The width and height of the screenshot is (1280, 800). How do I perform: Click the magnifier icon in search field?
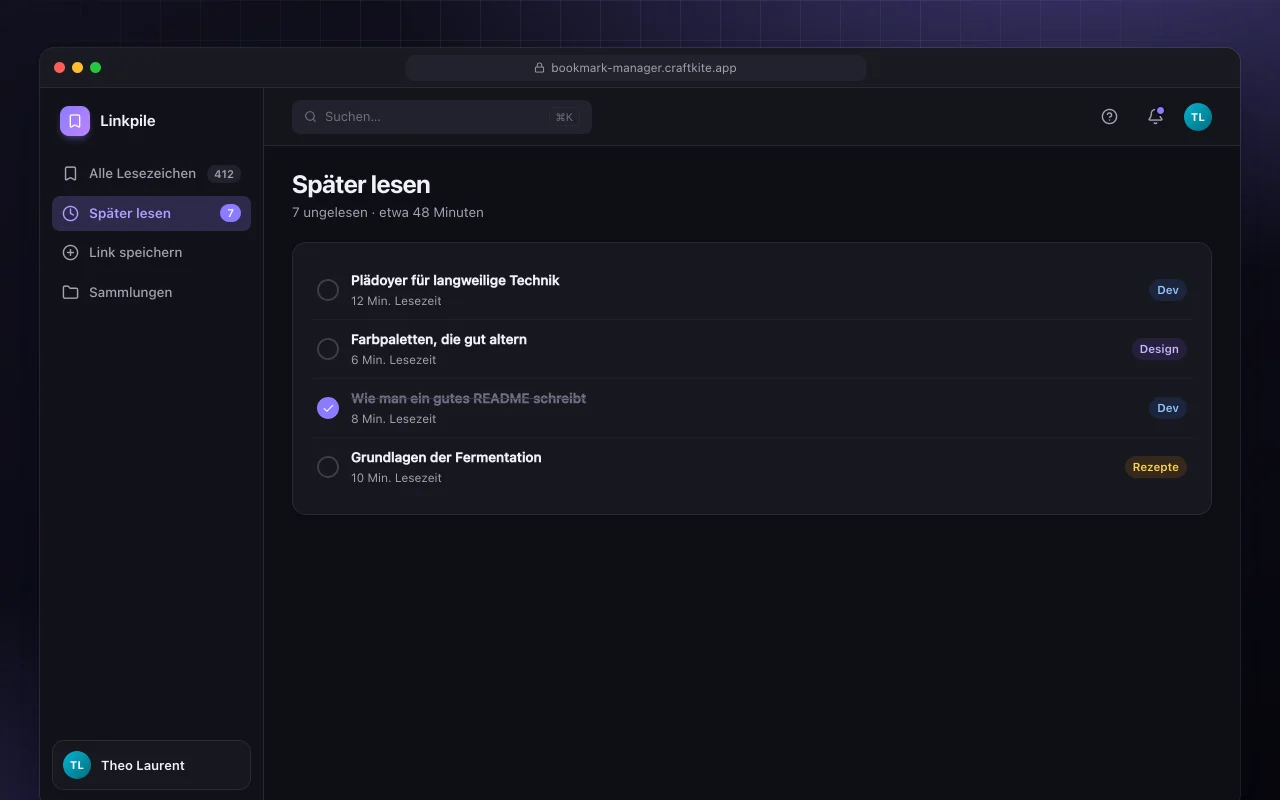pos(311,117)
